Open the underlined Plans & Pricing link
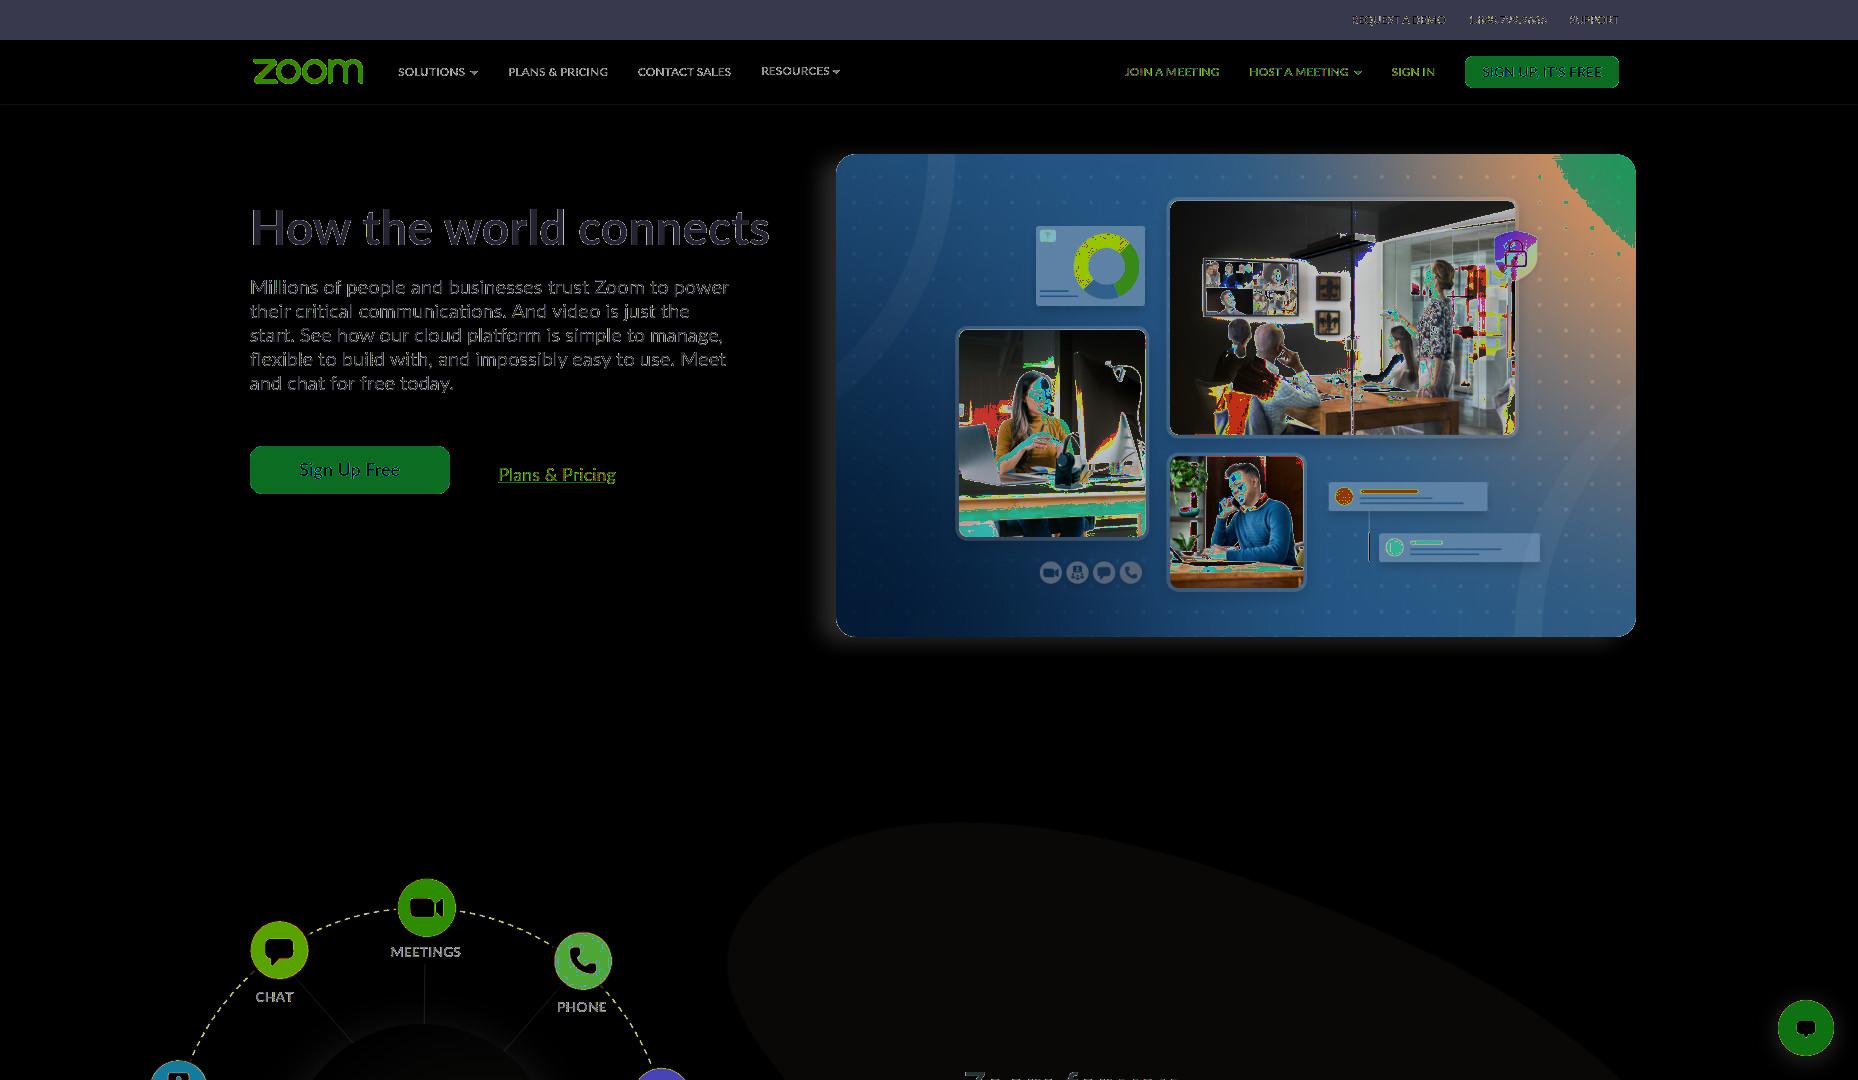The width and height of the screenshot is (1858, 1080). (x=557, y=475)
